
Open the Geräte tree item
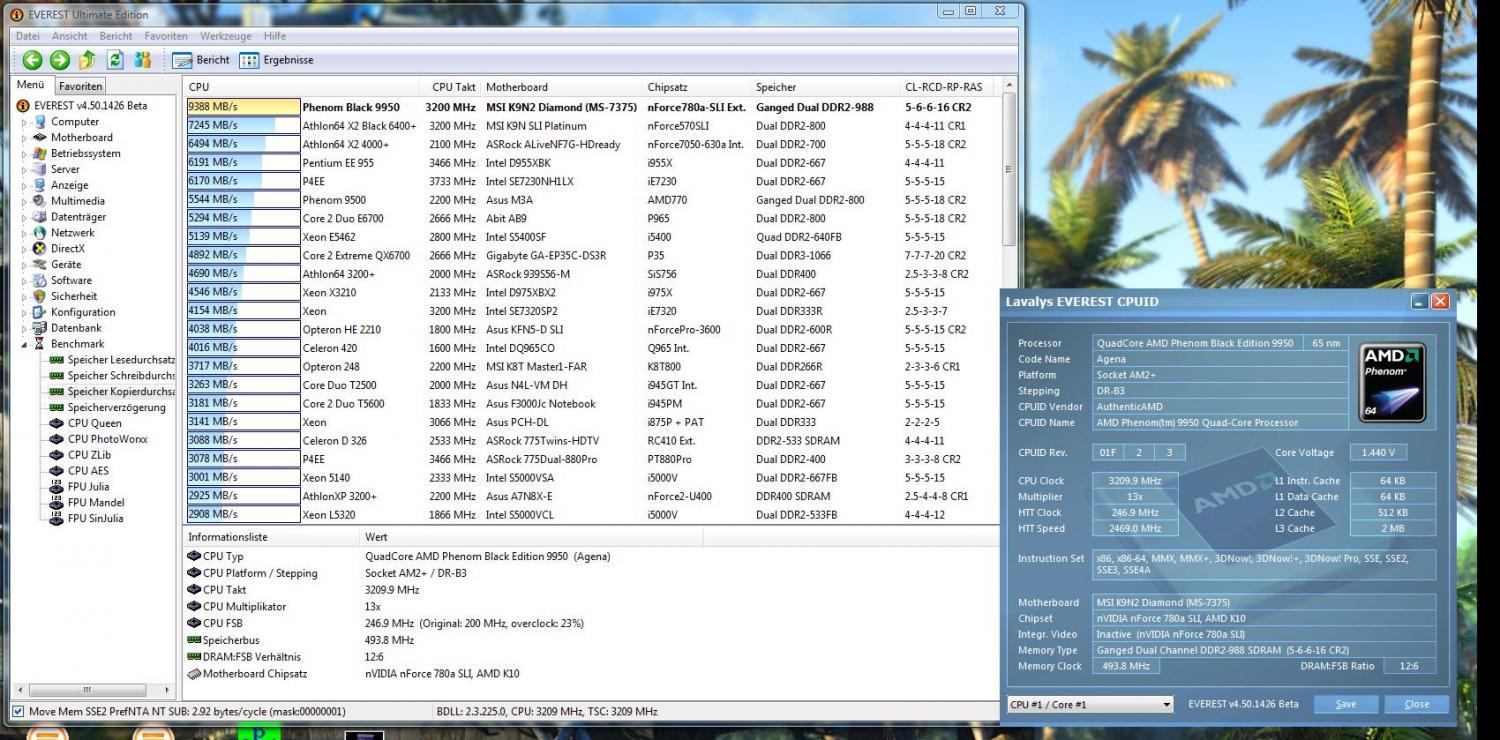(66, 264)
